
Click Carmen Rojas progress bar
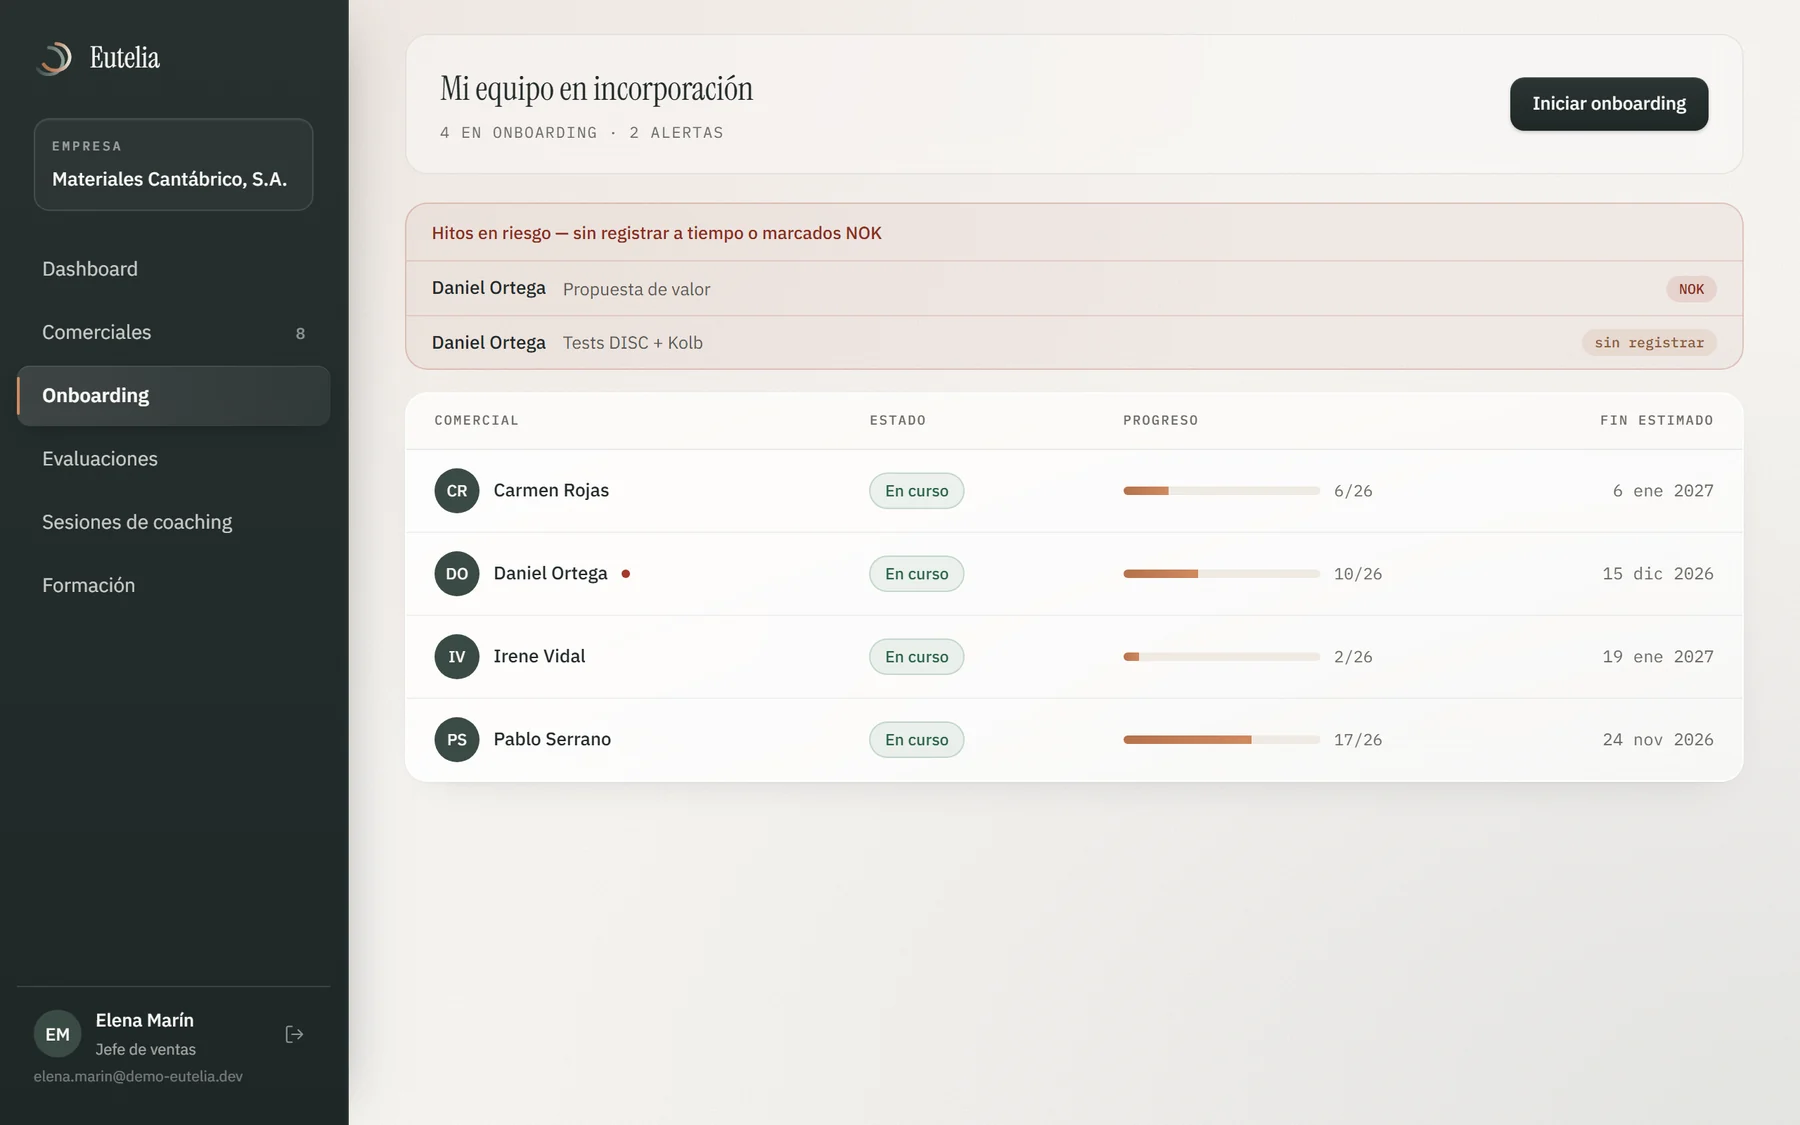coord(1221,491)
